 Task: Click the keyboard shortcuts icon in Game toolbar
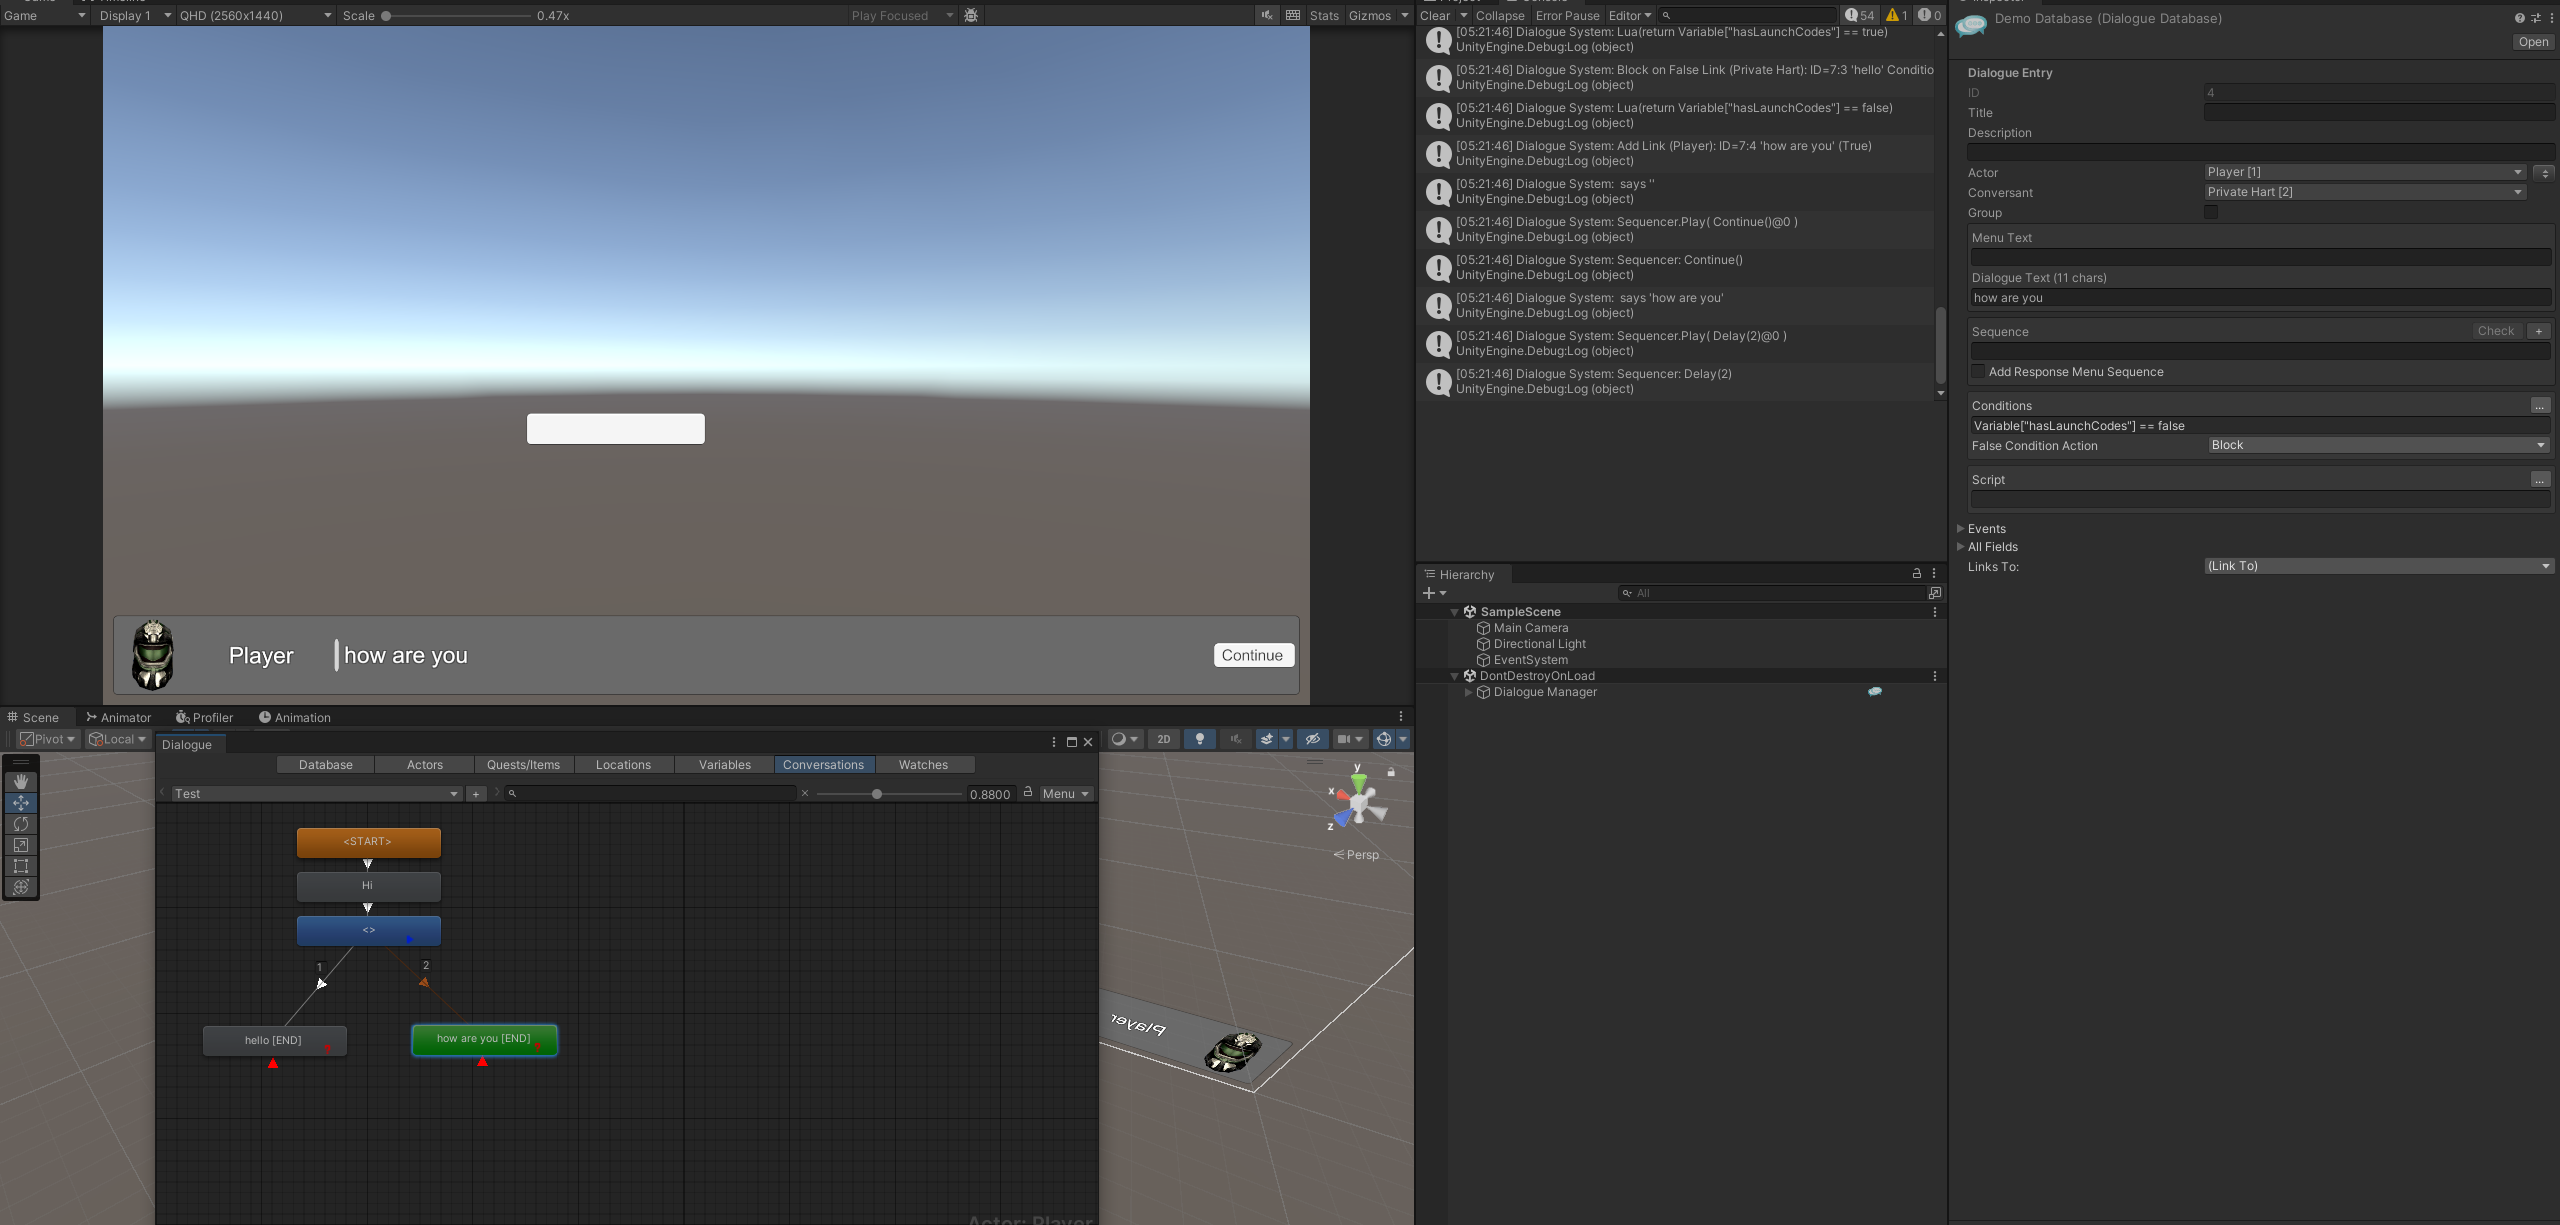[1293, 15]
